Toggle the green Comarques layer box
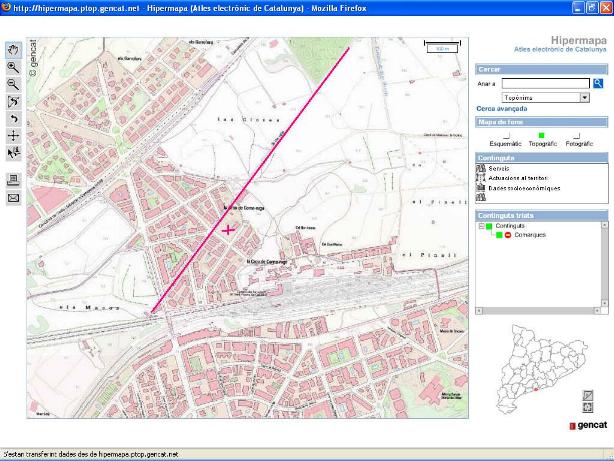 498,235
